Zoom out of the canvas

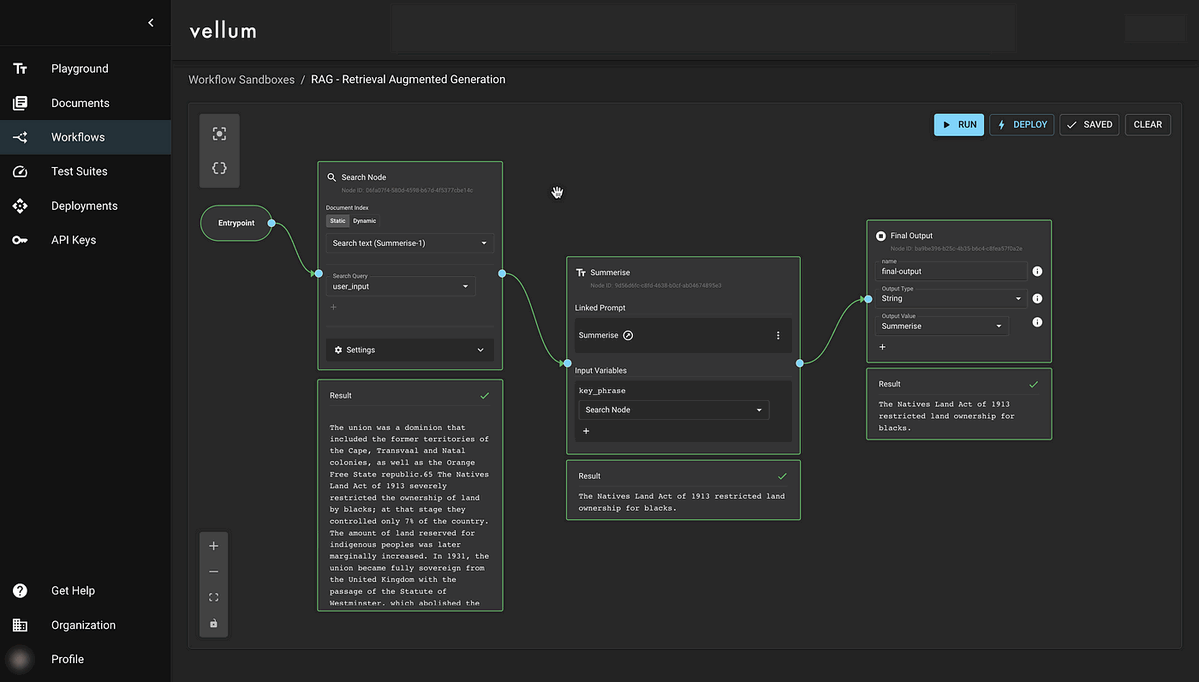tap(213, 572)
